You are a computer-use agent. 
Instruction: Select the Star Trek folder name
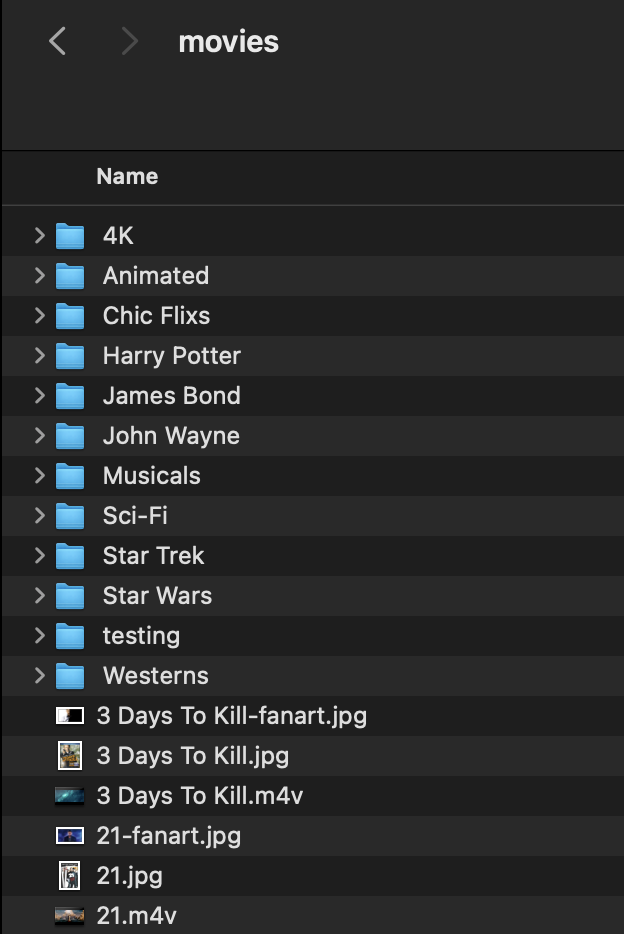pos(154,555)
